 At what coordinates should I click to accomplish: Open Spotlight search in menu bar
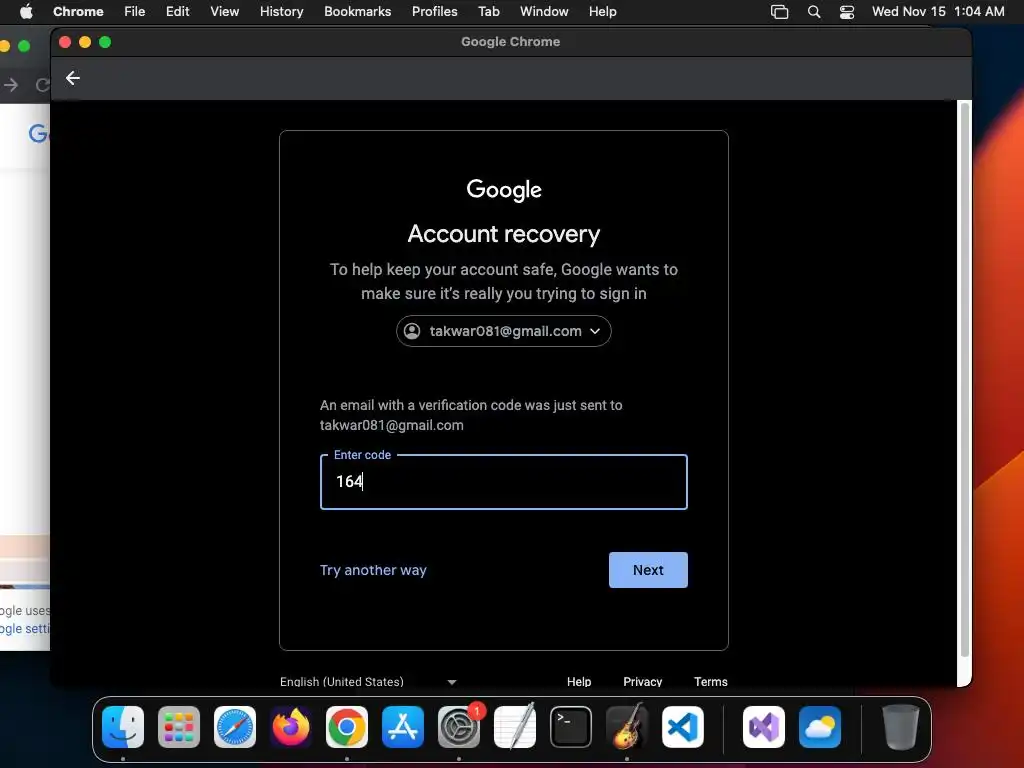pyautogui.click(x=814, y=11)
